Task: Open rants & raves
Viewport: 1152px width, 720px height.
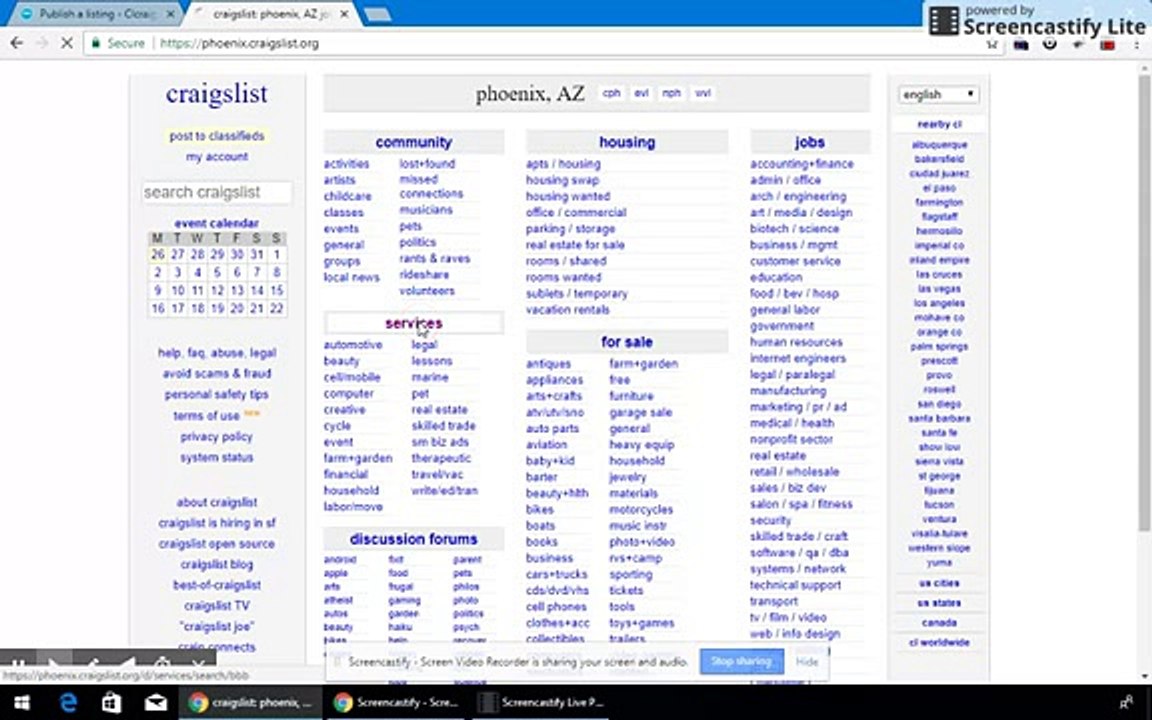Action: tap(434, 258)
